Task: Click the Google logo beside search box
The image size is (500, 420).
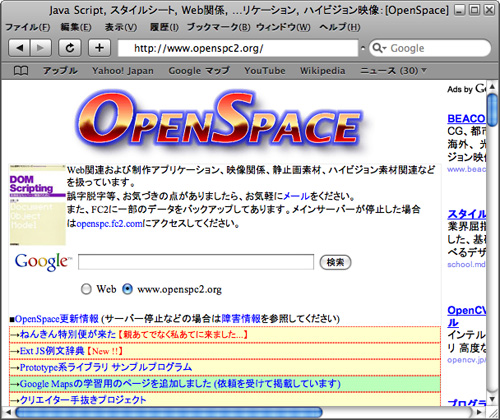Action: point(43,262)
